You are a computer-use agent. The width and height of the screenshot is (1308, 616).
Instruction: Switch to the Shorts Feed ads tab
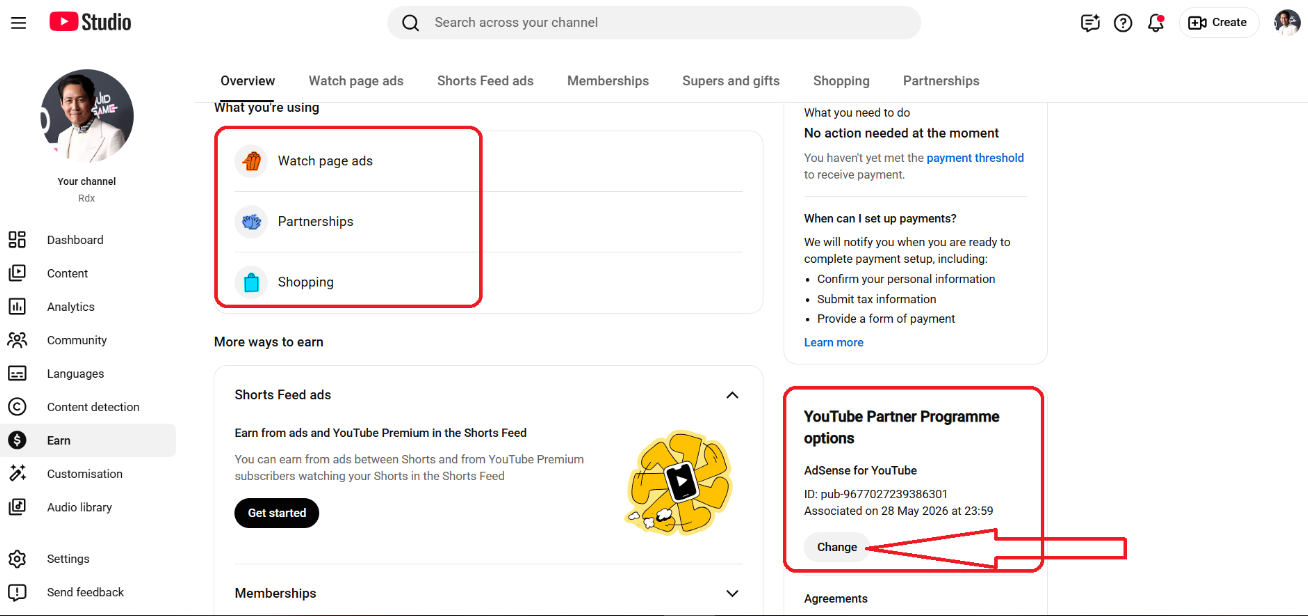point(485,81)
